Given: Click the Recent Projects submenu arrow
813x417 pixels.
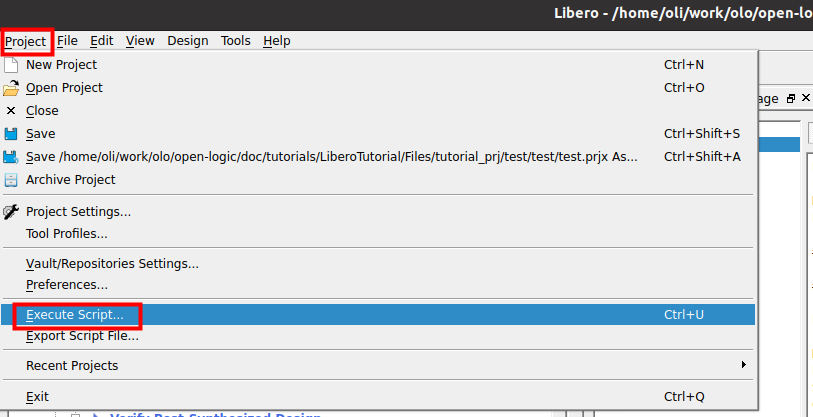Looking at the screenshot, I should point(744,365).
